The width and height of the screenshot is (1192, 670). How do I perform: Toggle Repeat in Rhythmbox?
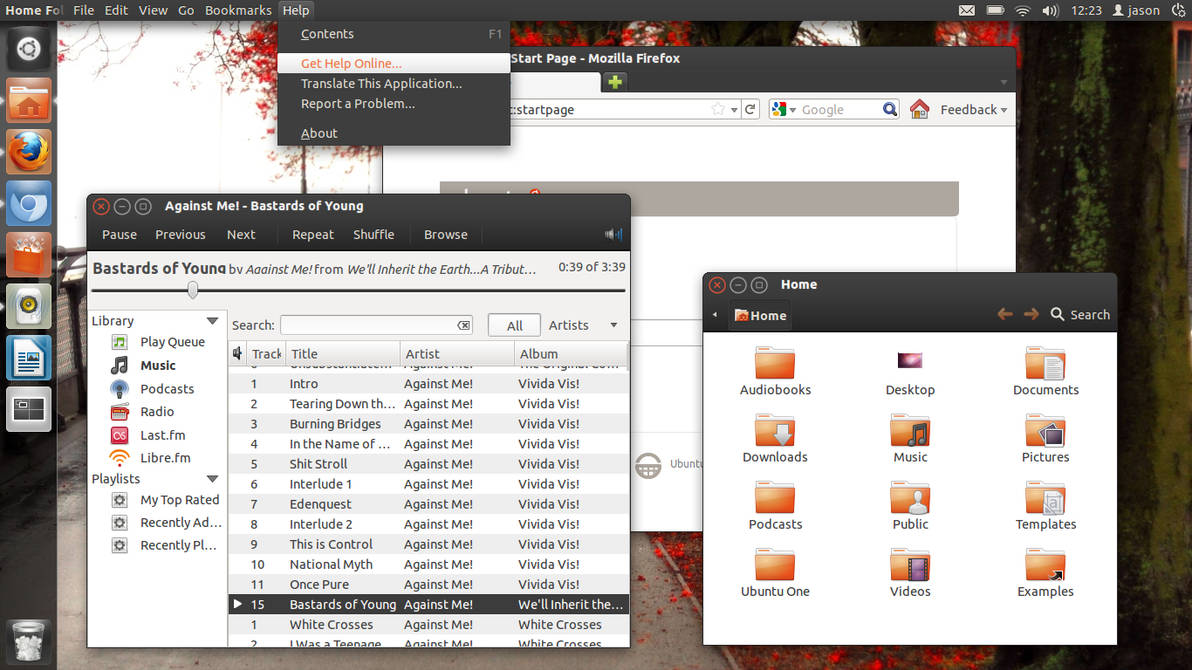coord(312,234)
